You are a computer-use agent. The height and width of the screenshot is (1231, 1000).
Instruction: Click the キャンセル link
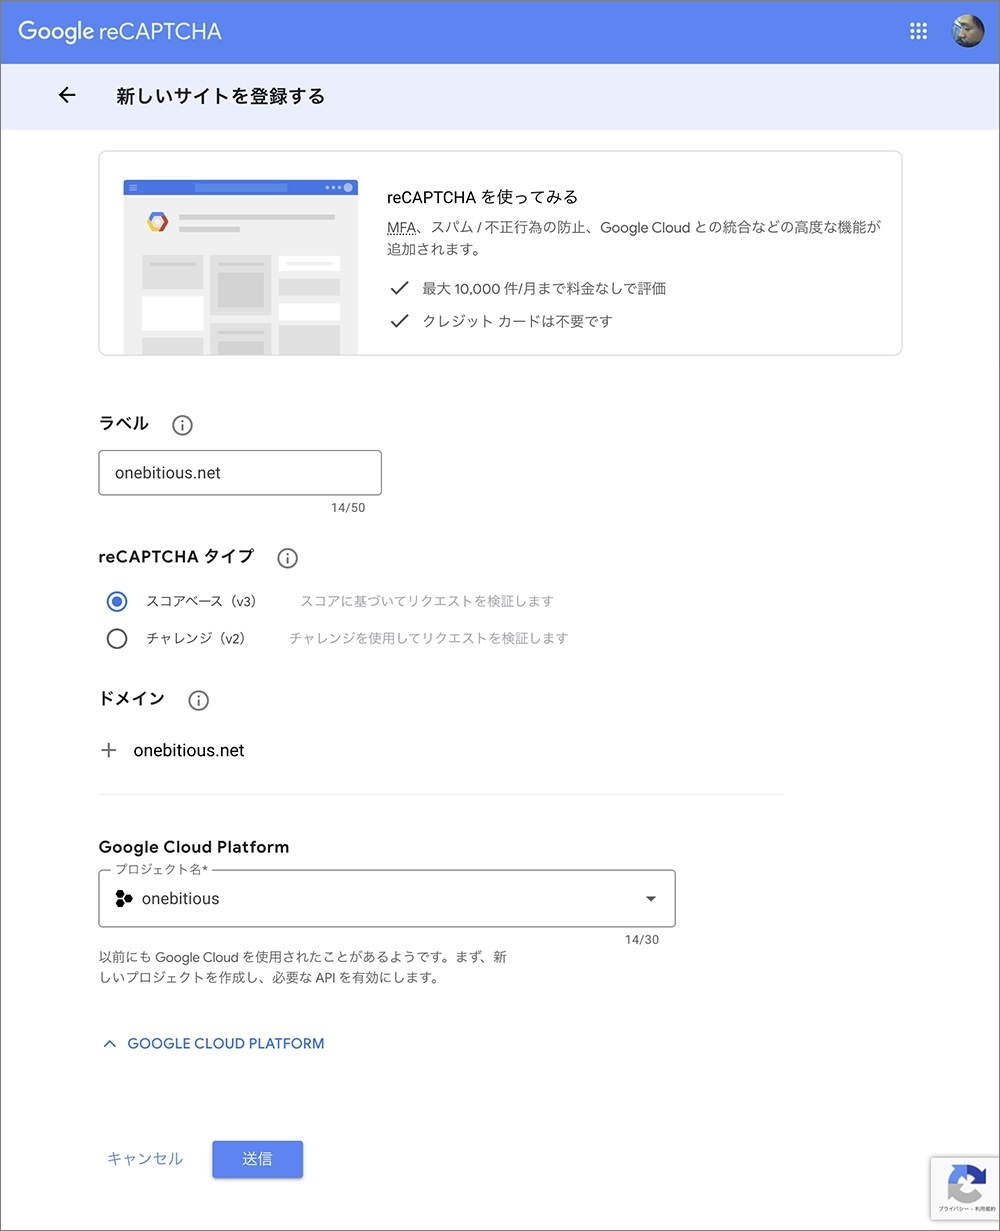(x=145, y=1159)
